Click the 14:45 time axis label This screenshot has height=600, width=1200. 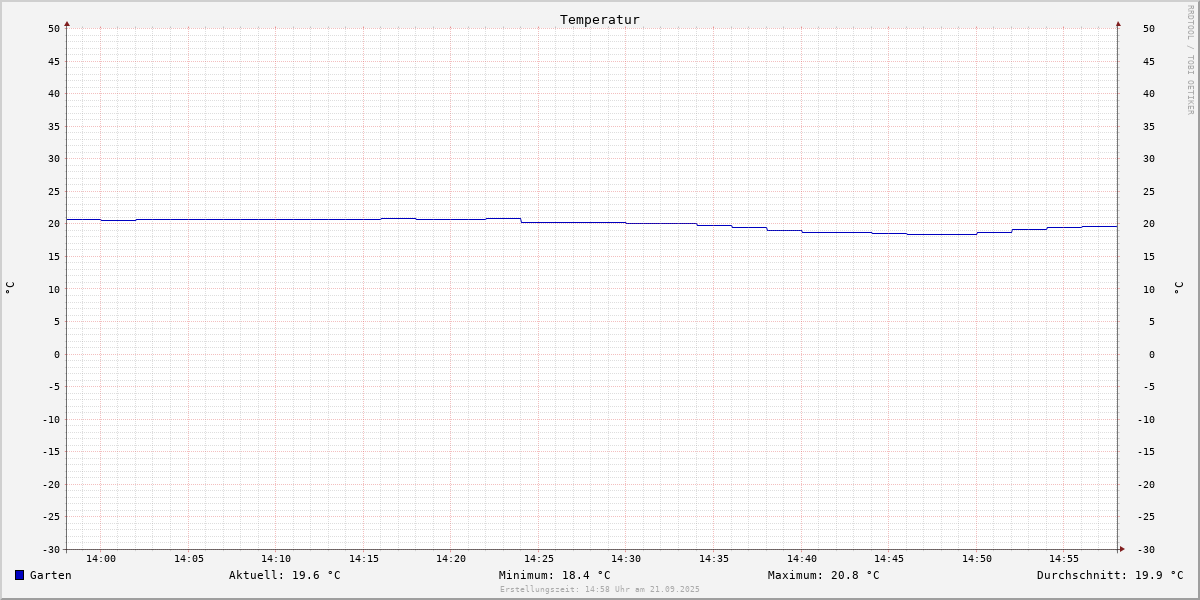point(889,558)
